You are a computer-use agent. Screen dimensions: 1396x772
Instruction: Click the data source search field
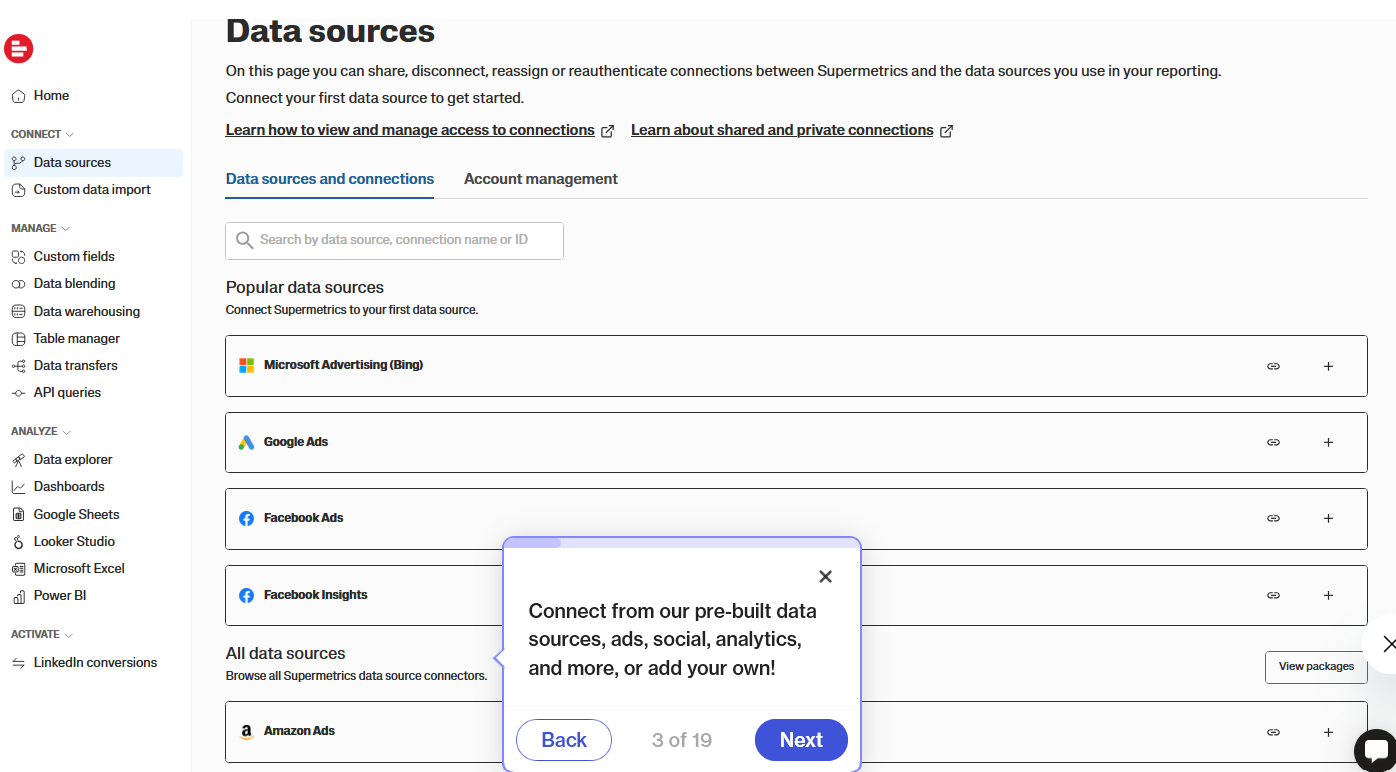point(394,241)
